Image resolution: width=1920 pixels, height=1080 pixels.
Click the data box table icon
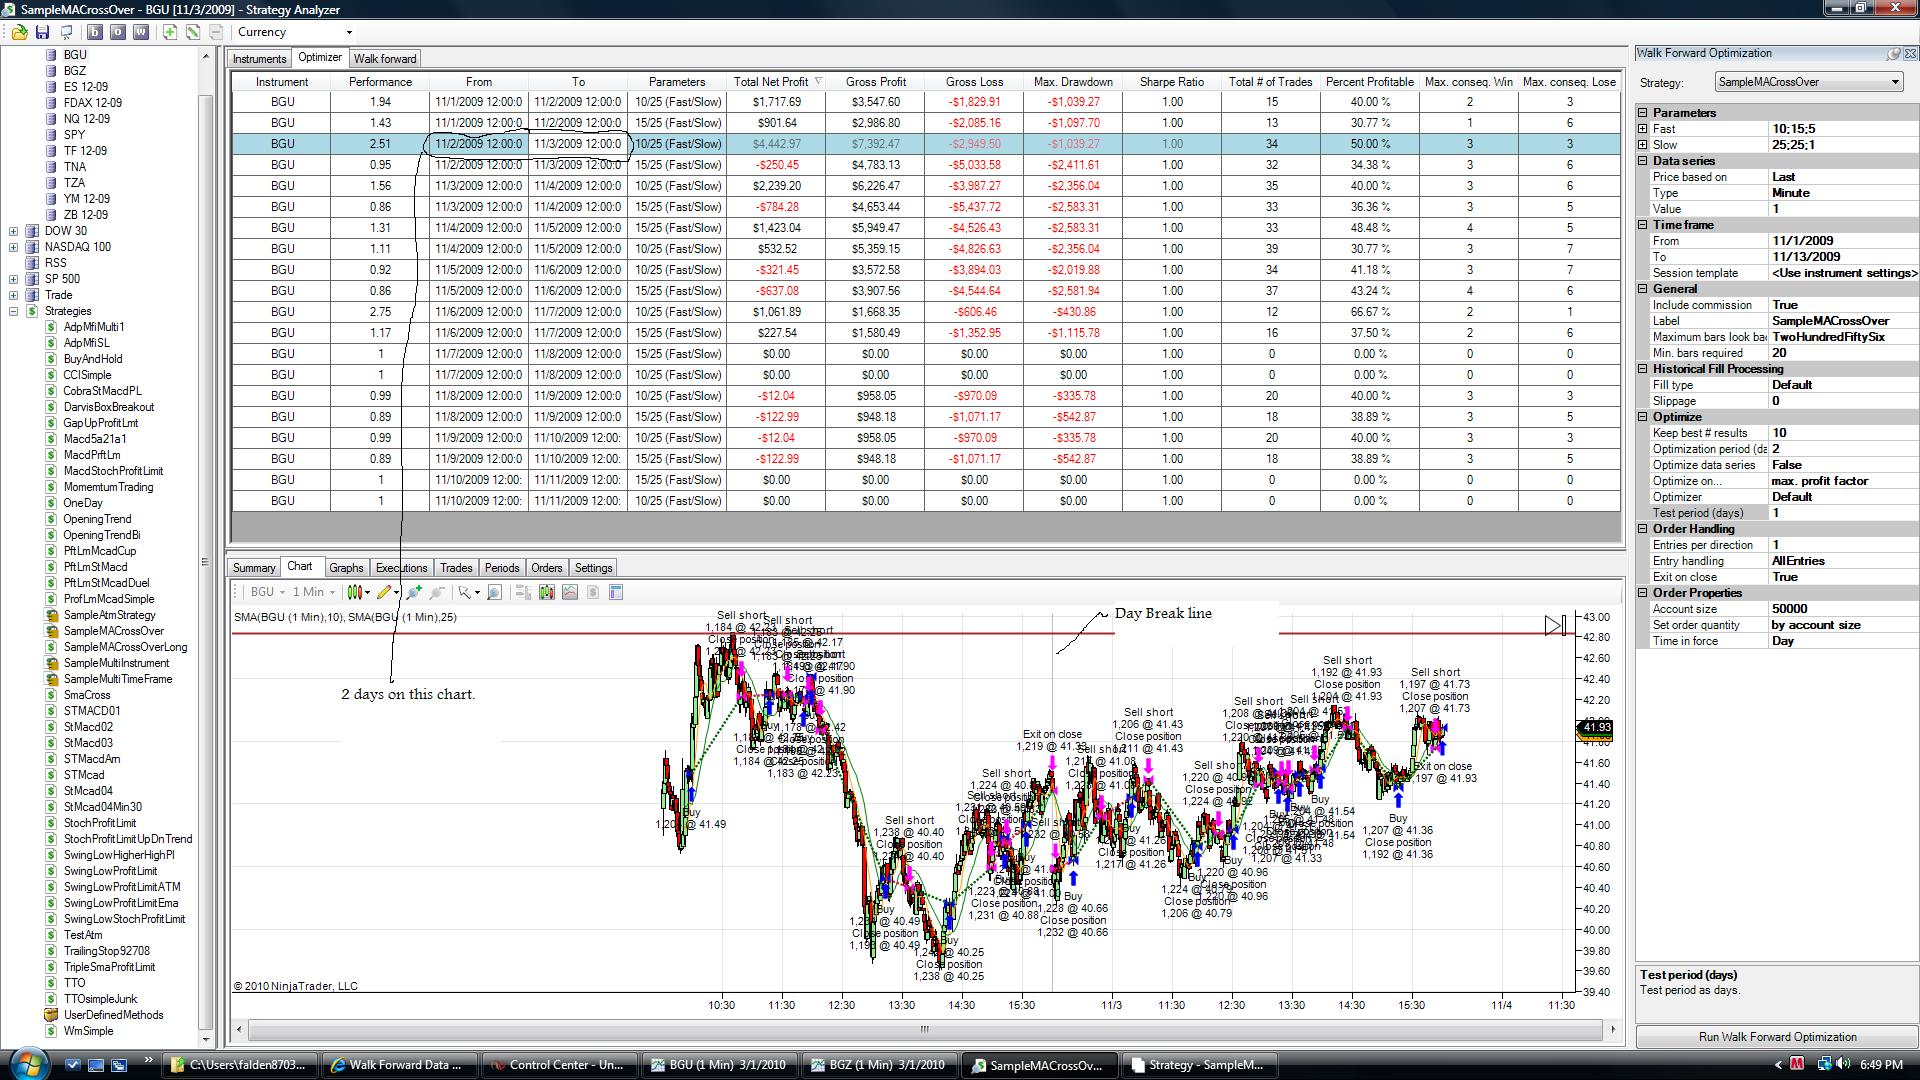click(616, 593)
